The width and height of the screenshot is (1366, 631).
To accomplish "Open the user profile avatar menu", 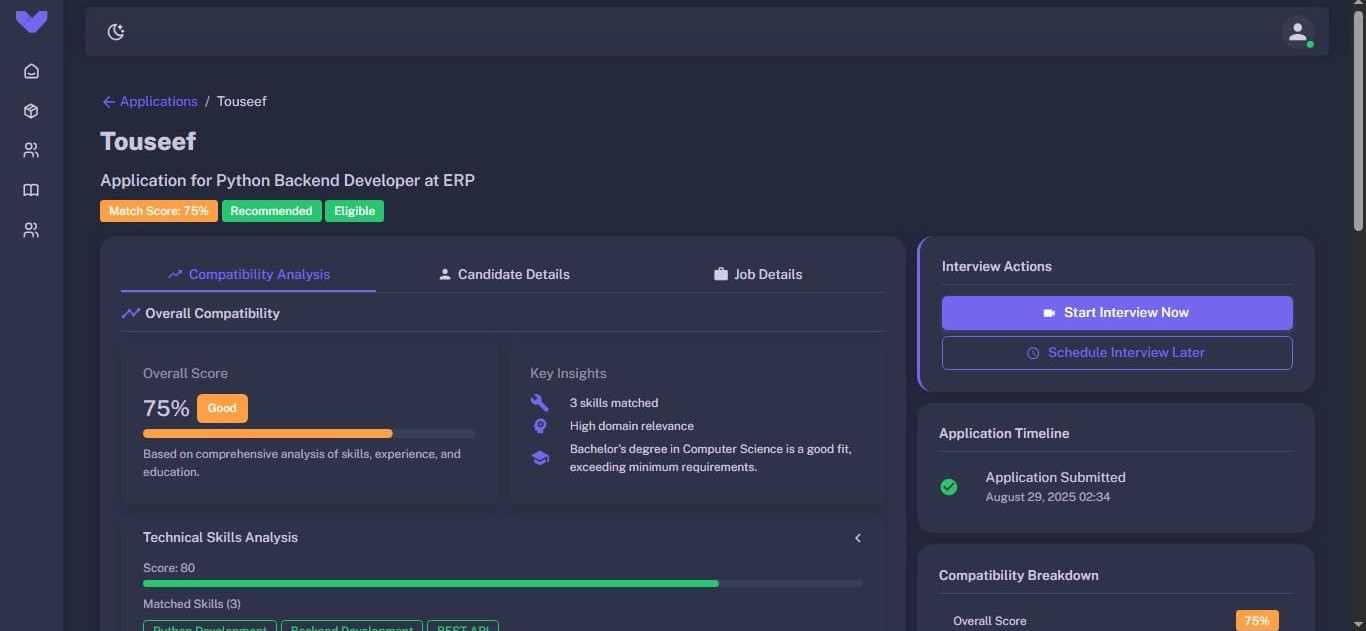I will pos(1297,31).
